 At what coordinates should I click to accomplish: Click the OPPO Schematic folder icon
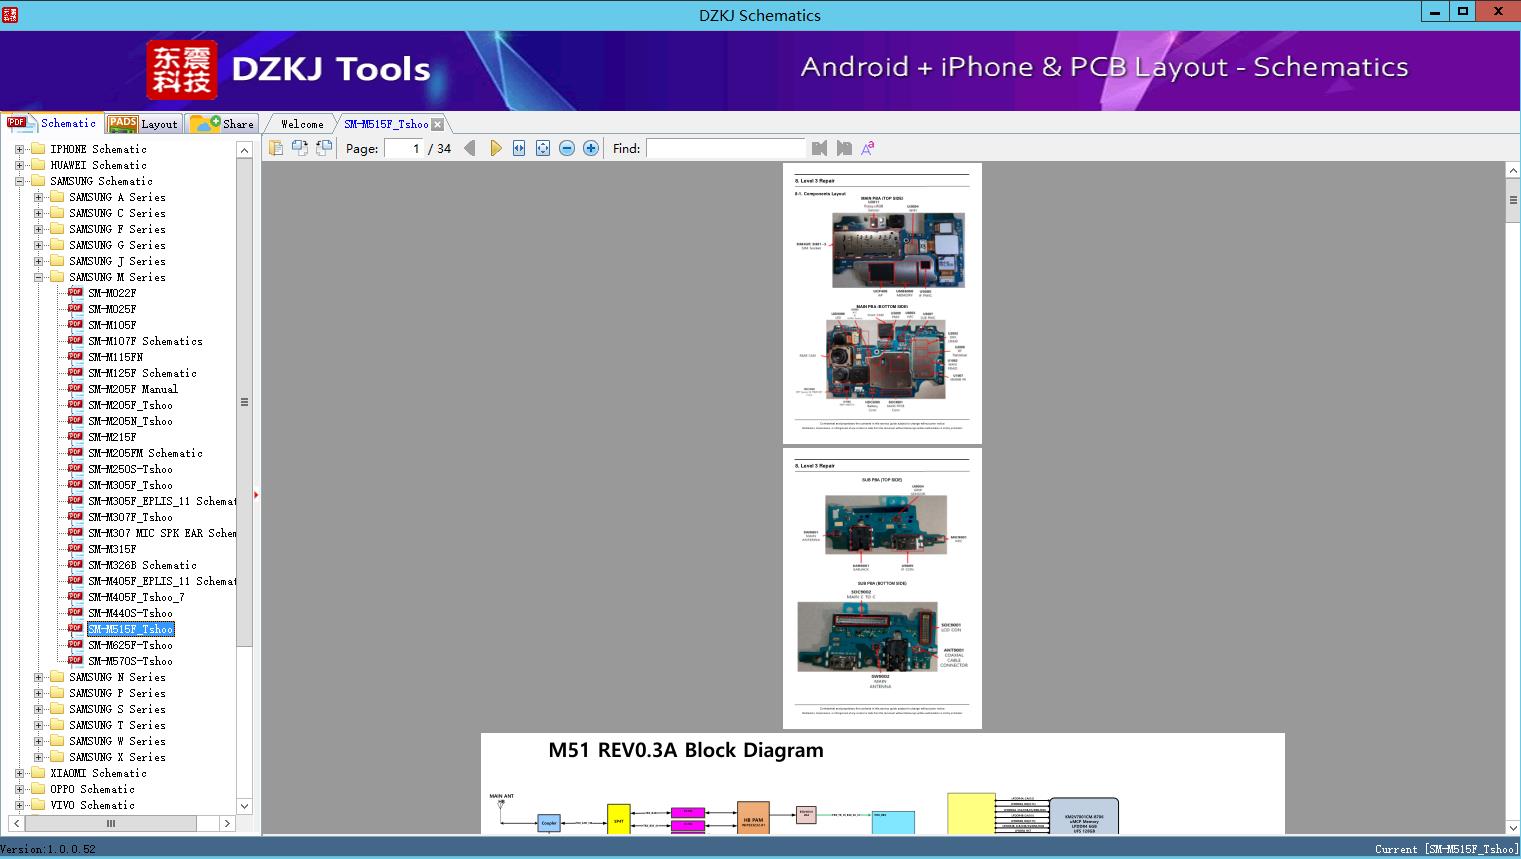pos(38,789)
